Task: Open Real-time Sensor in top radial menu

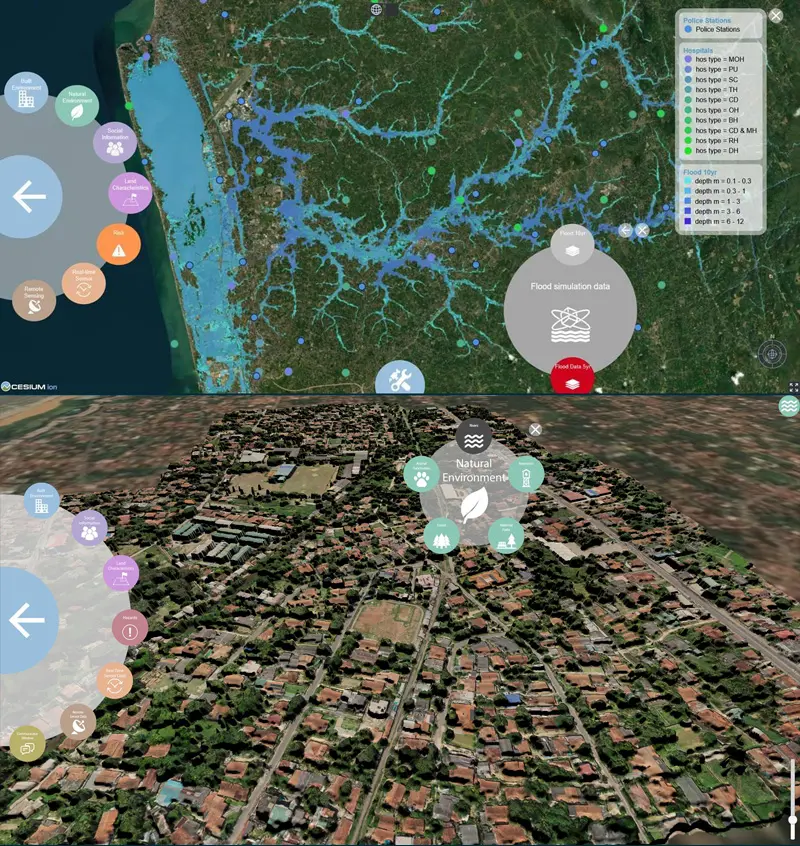Action: (84, 282)
